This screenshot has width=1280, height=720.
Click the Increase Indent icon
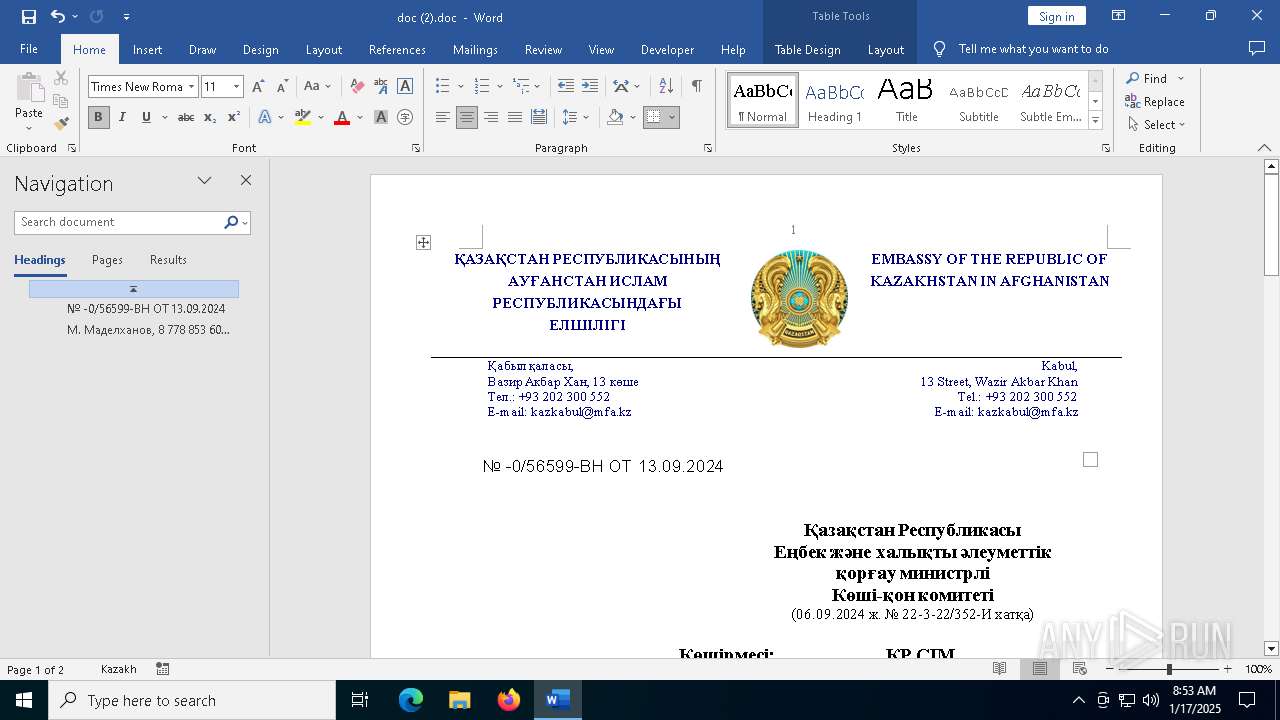pos(590,87)
